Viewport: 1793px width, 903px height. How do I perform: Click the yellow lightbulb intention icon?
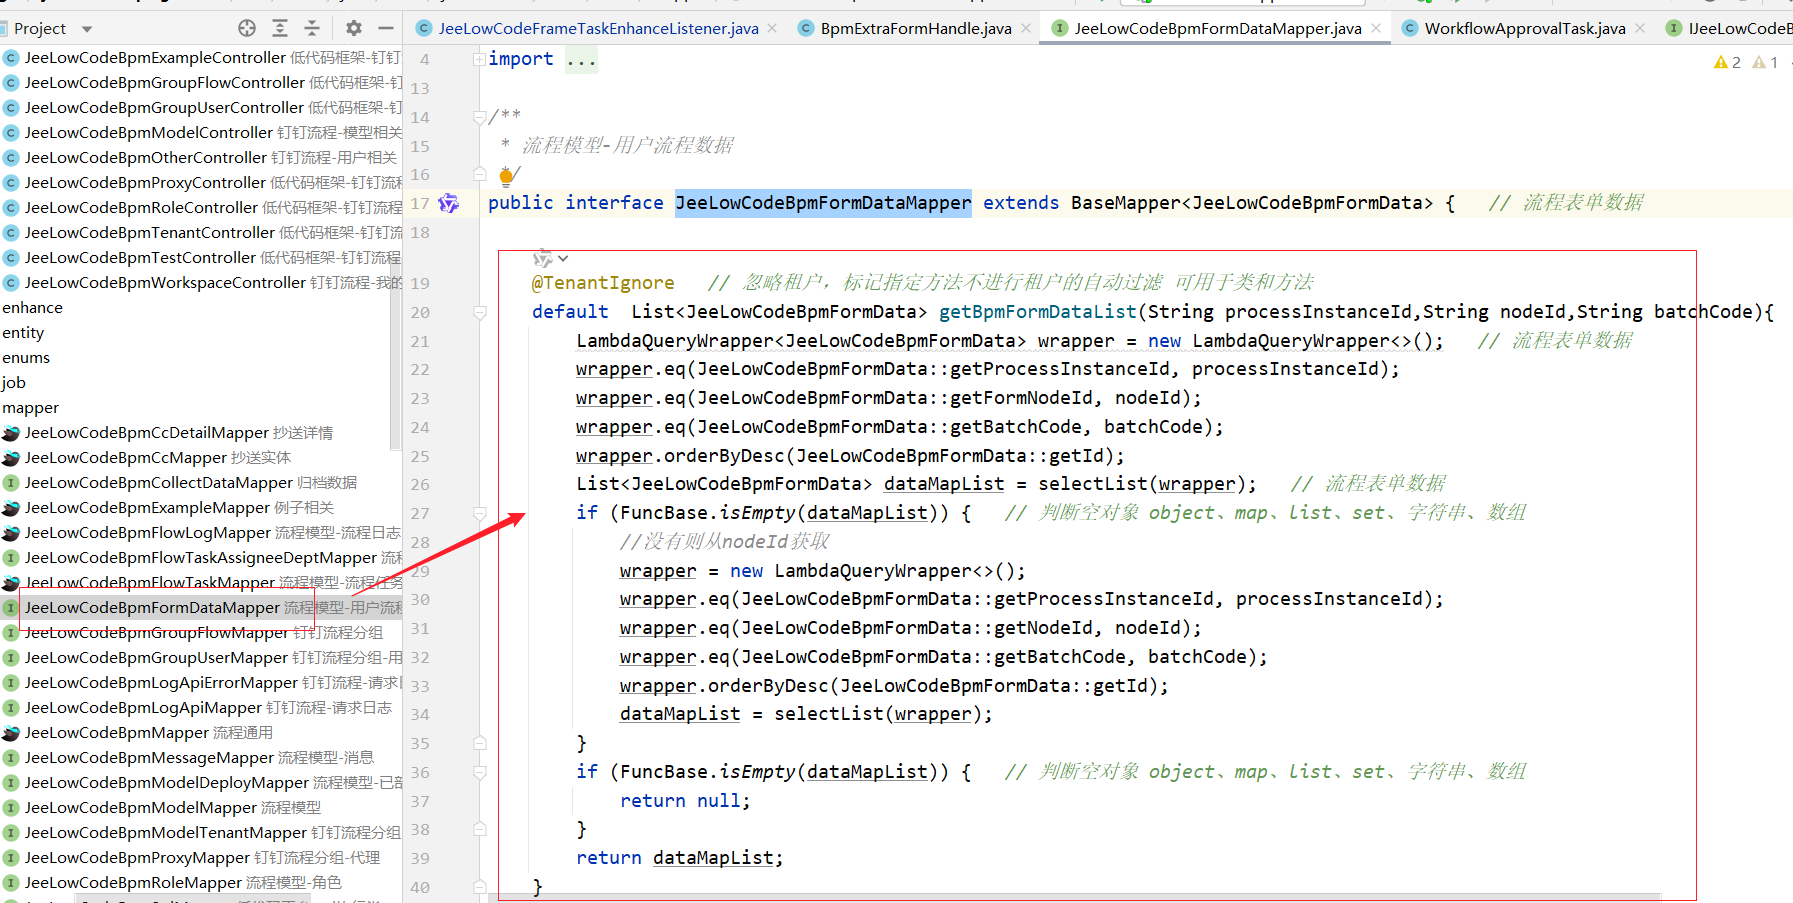506,177
